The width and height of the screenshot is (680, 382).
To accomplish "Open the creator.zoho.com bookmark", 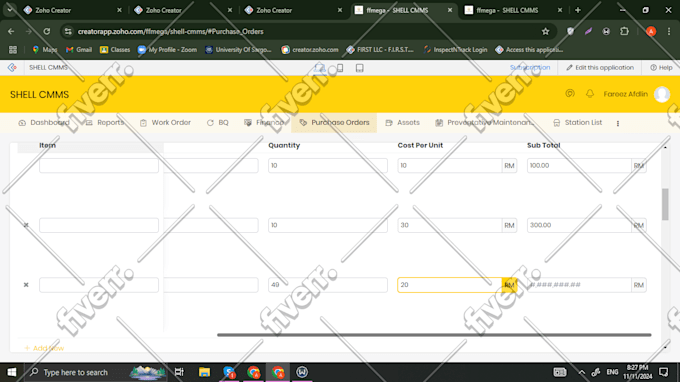I will tap(310, 50).
